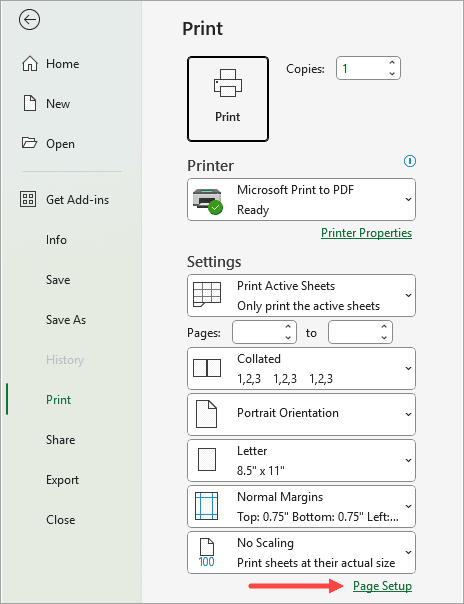Select New in the sidebar

click(x=58, y=104)
